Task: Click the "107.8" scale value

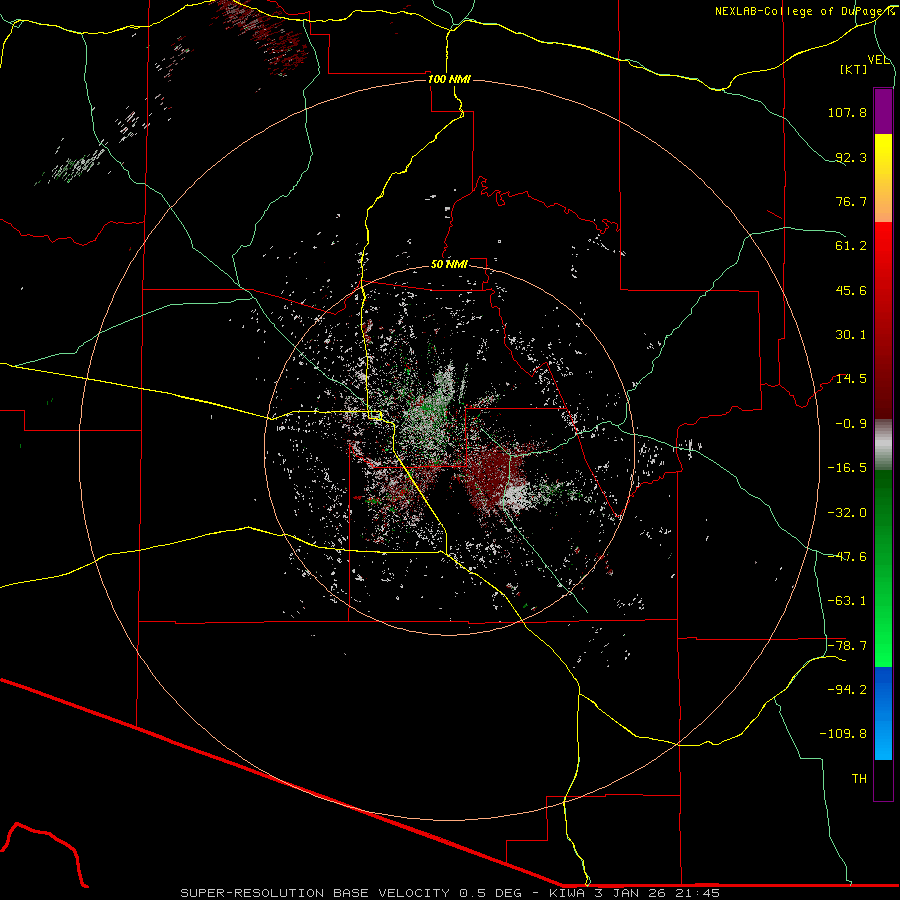Action: pos(847,112)
